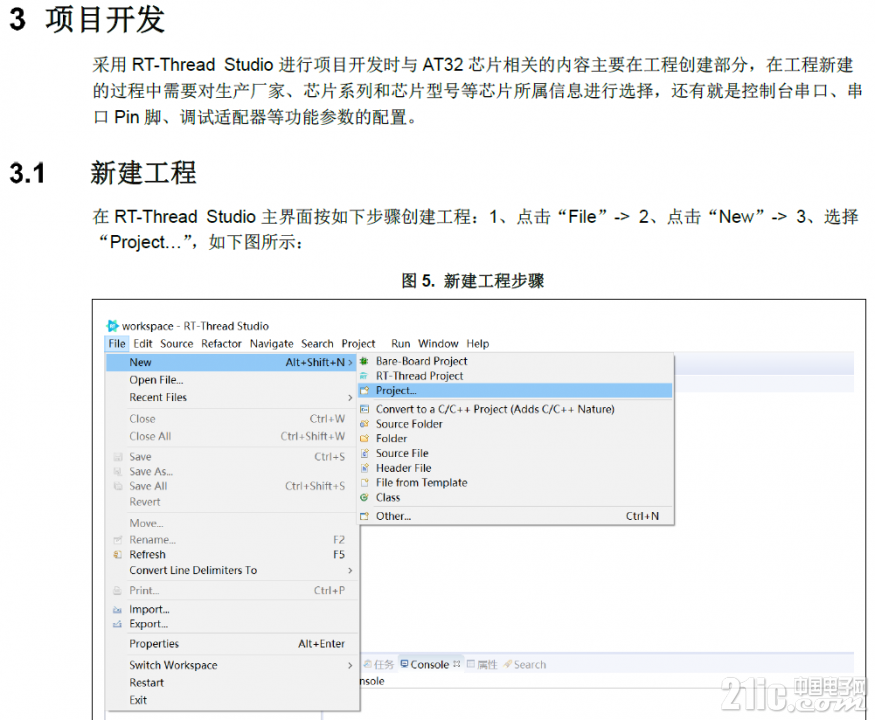Select RT-Thread Project in New submenu
875x720 pixels.
[515, 376]
